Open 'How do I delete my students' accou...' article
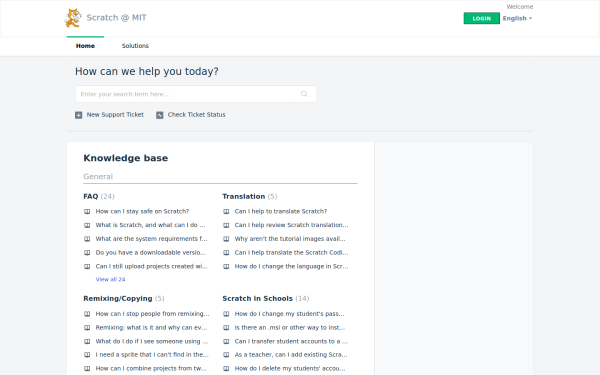 coord(290,368)
